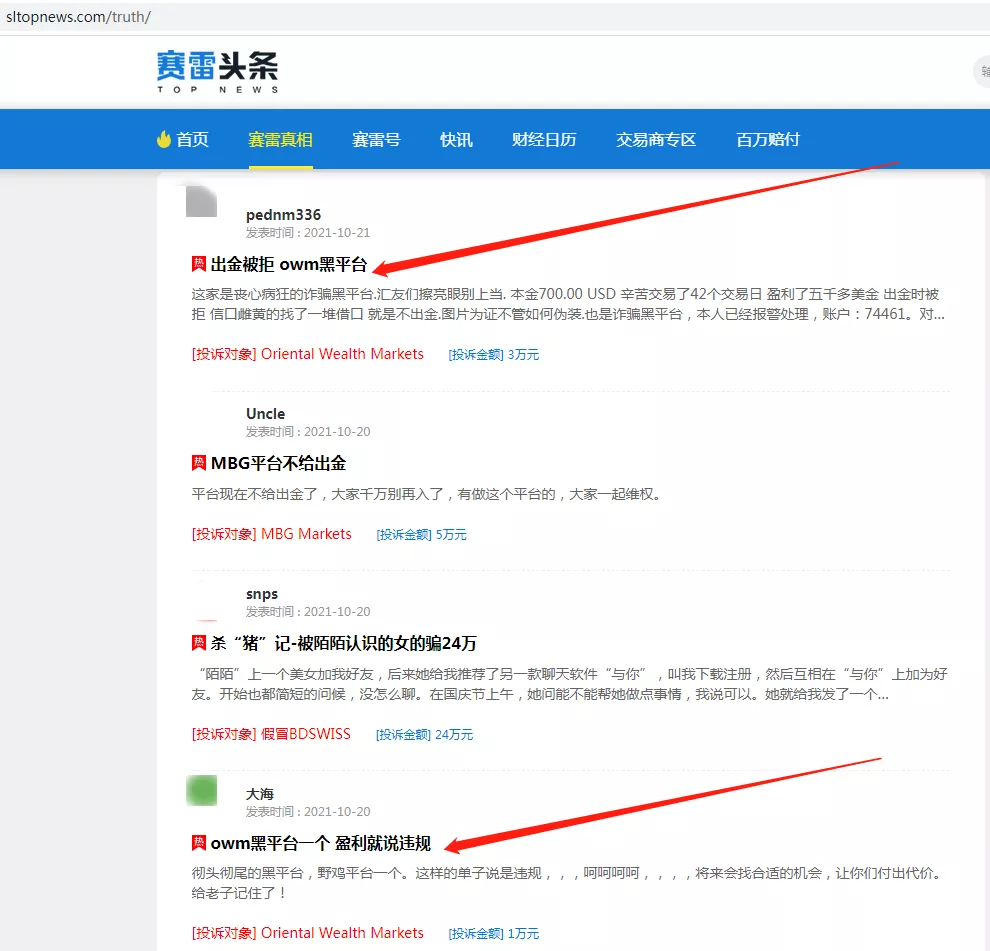The height and width of the screenshot is (951, 990).
Task: Select the 赛雷真相 tab
Action: pos(280,140)
